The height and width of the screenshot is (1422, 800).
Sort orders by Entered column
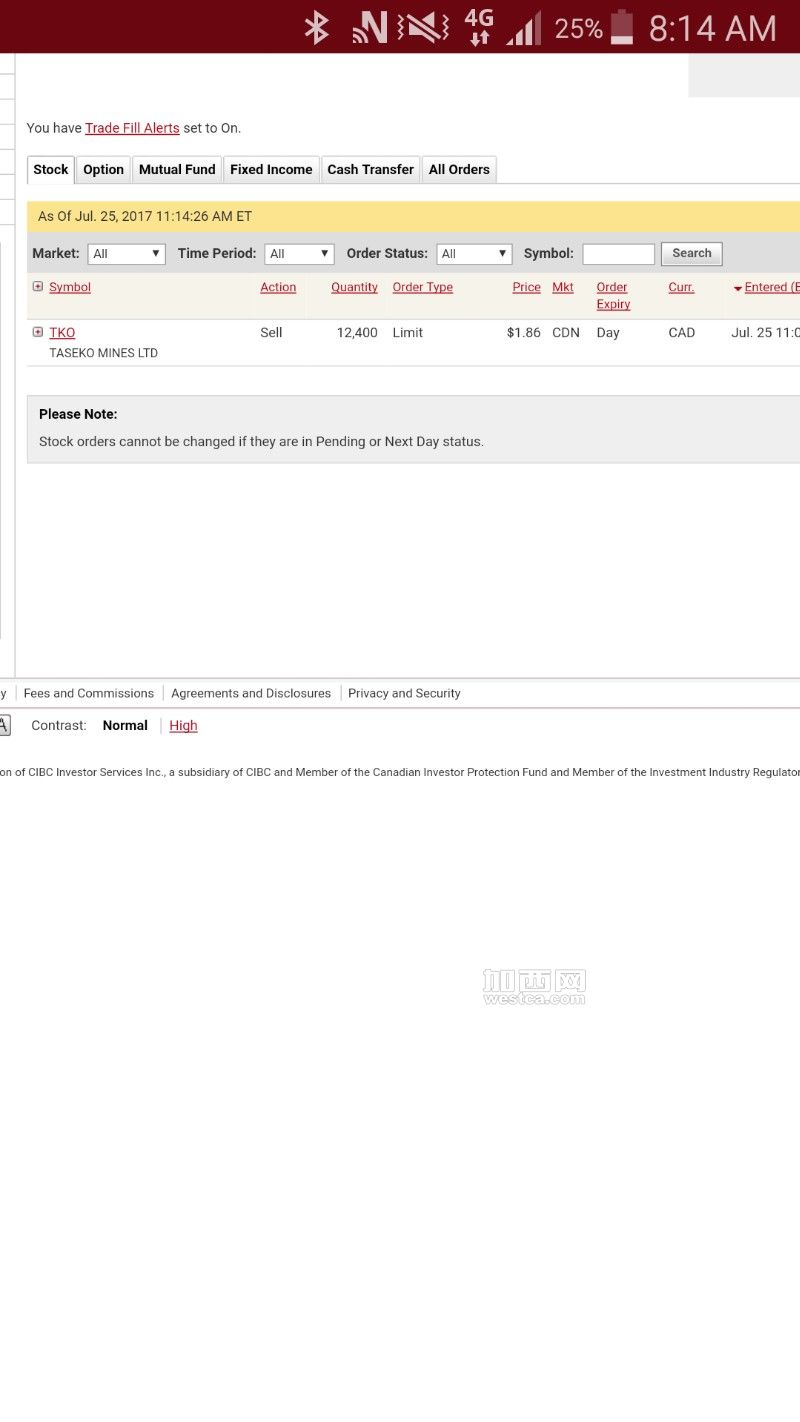click(772, 287)
